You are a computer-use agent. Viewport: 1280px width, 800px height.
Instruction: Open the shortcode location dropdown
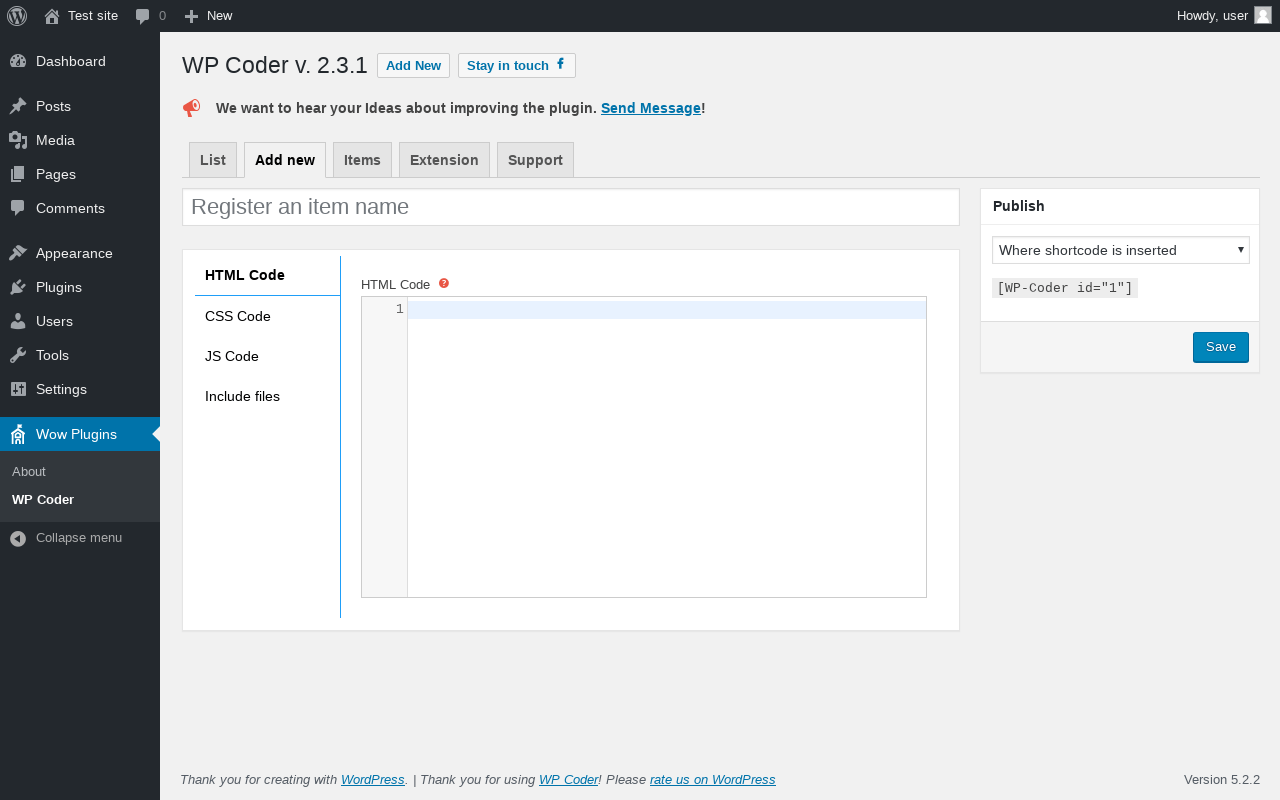click(x=1121, y=250)
